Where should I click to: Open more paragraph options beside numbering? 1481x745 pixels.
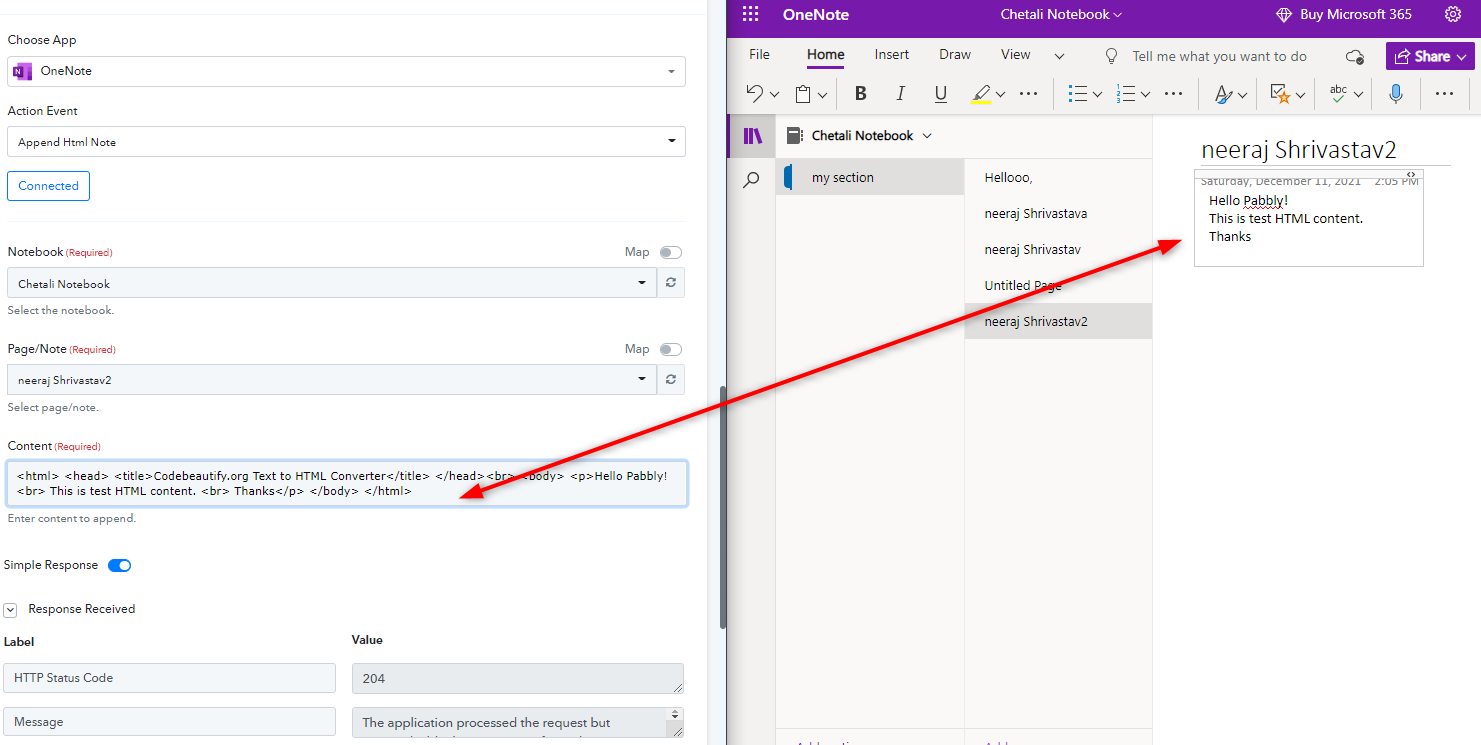(x=1172, y=94)
